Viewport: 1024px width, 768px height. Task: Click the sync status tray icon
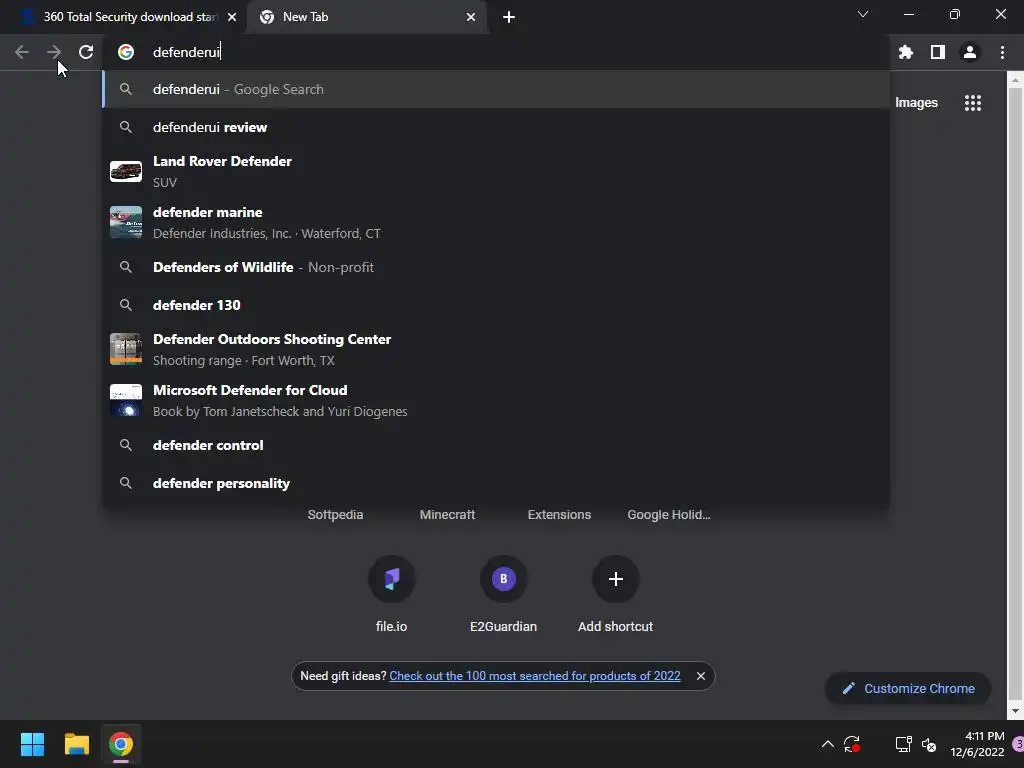click(x=852, y=744)
